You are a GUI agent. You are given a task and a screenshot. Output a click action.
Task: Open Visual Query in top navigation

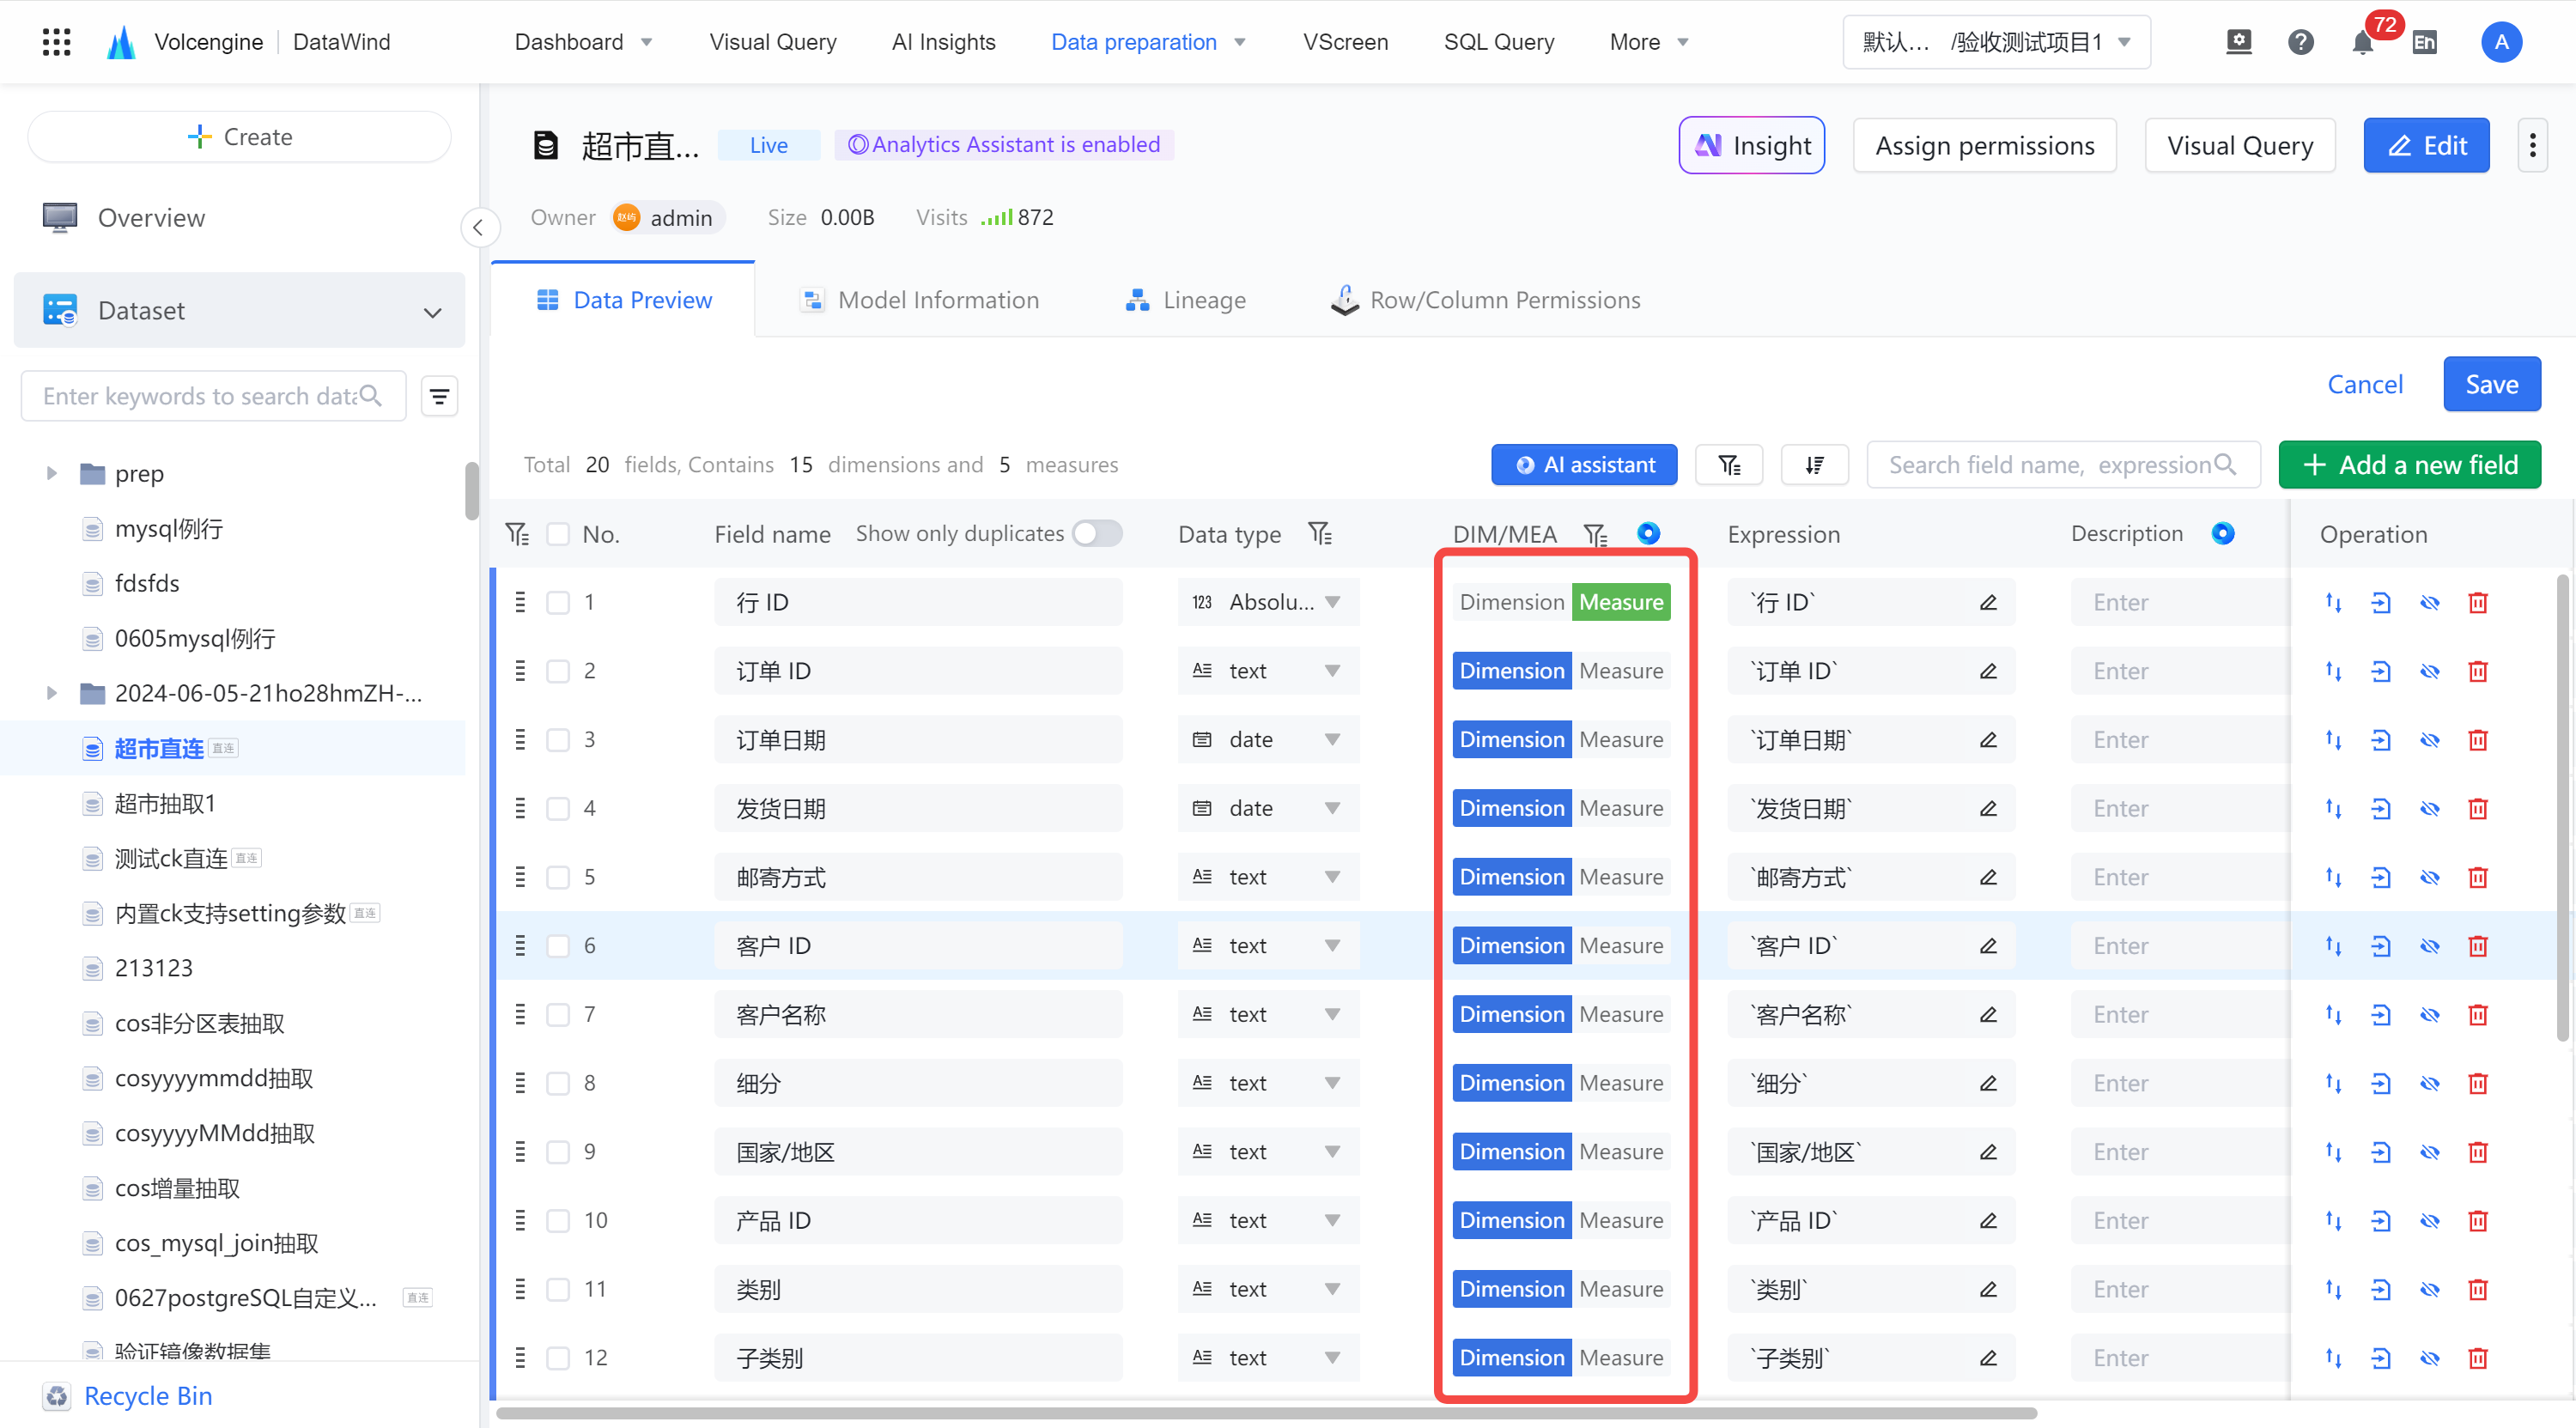[x=772, y=42]
